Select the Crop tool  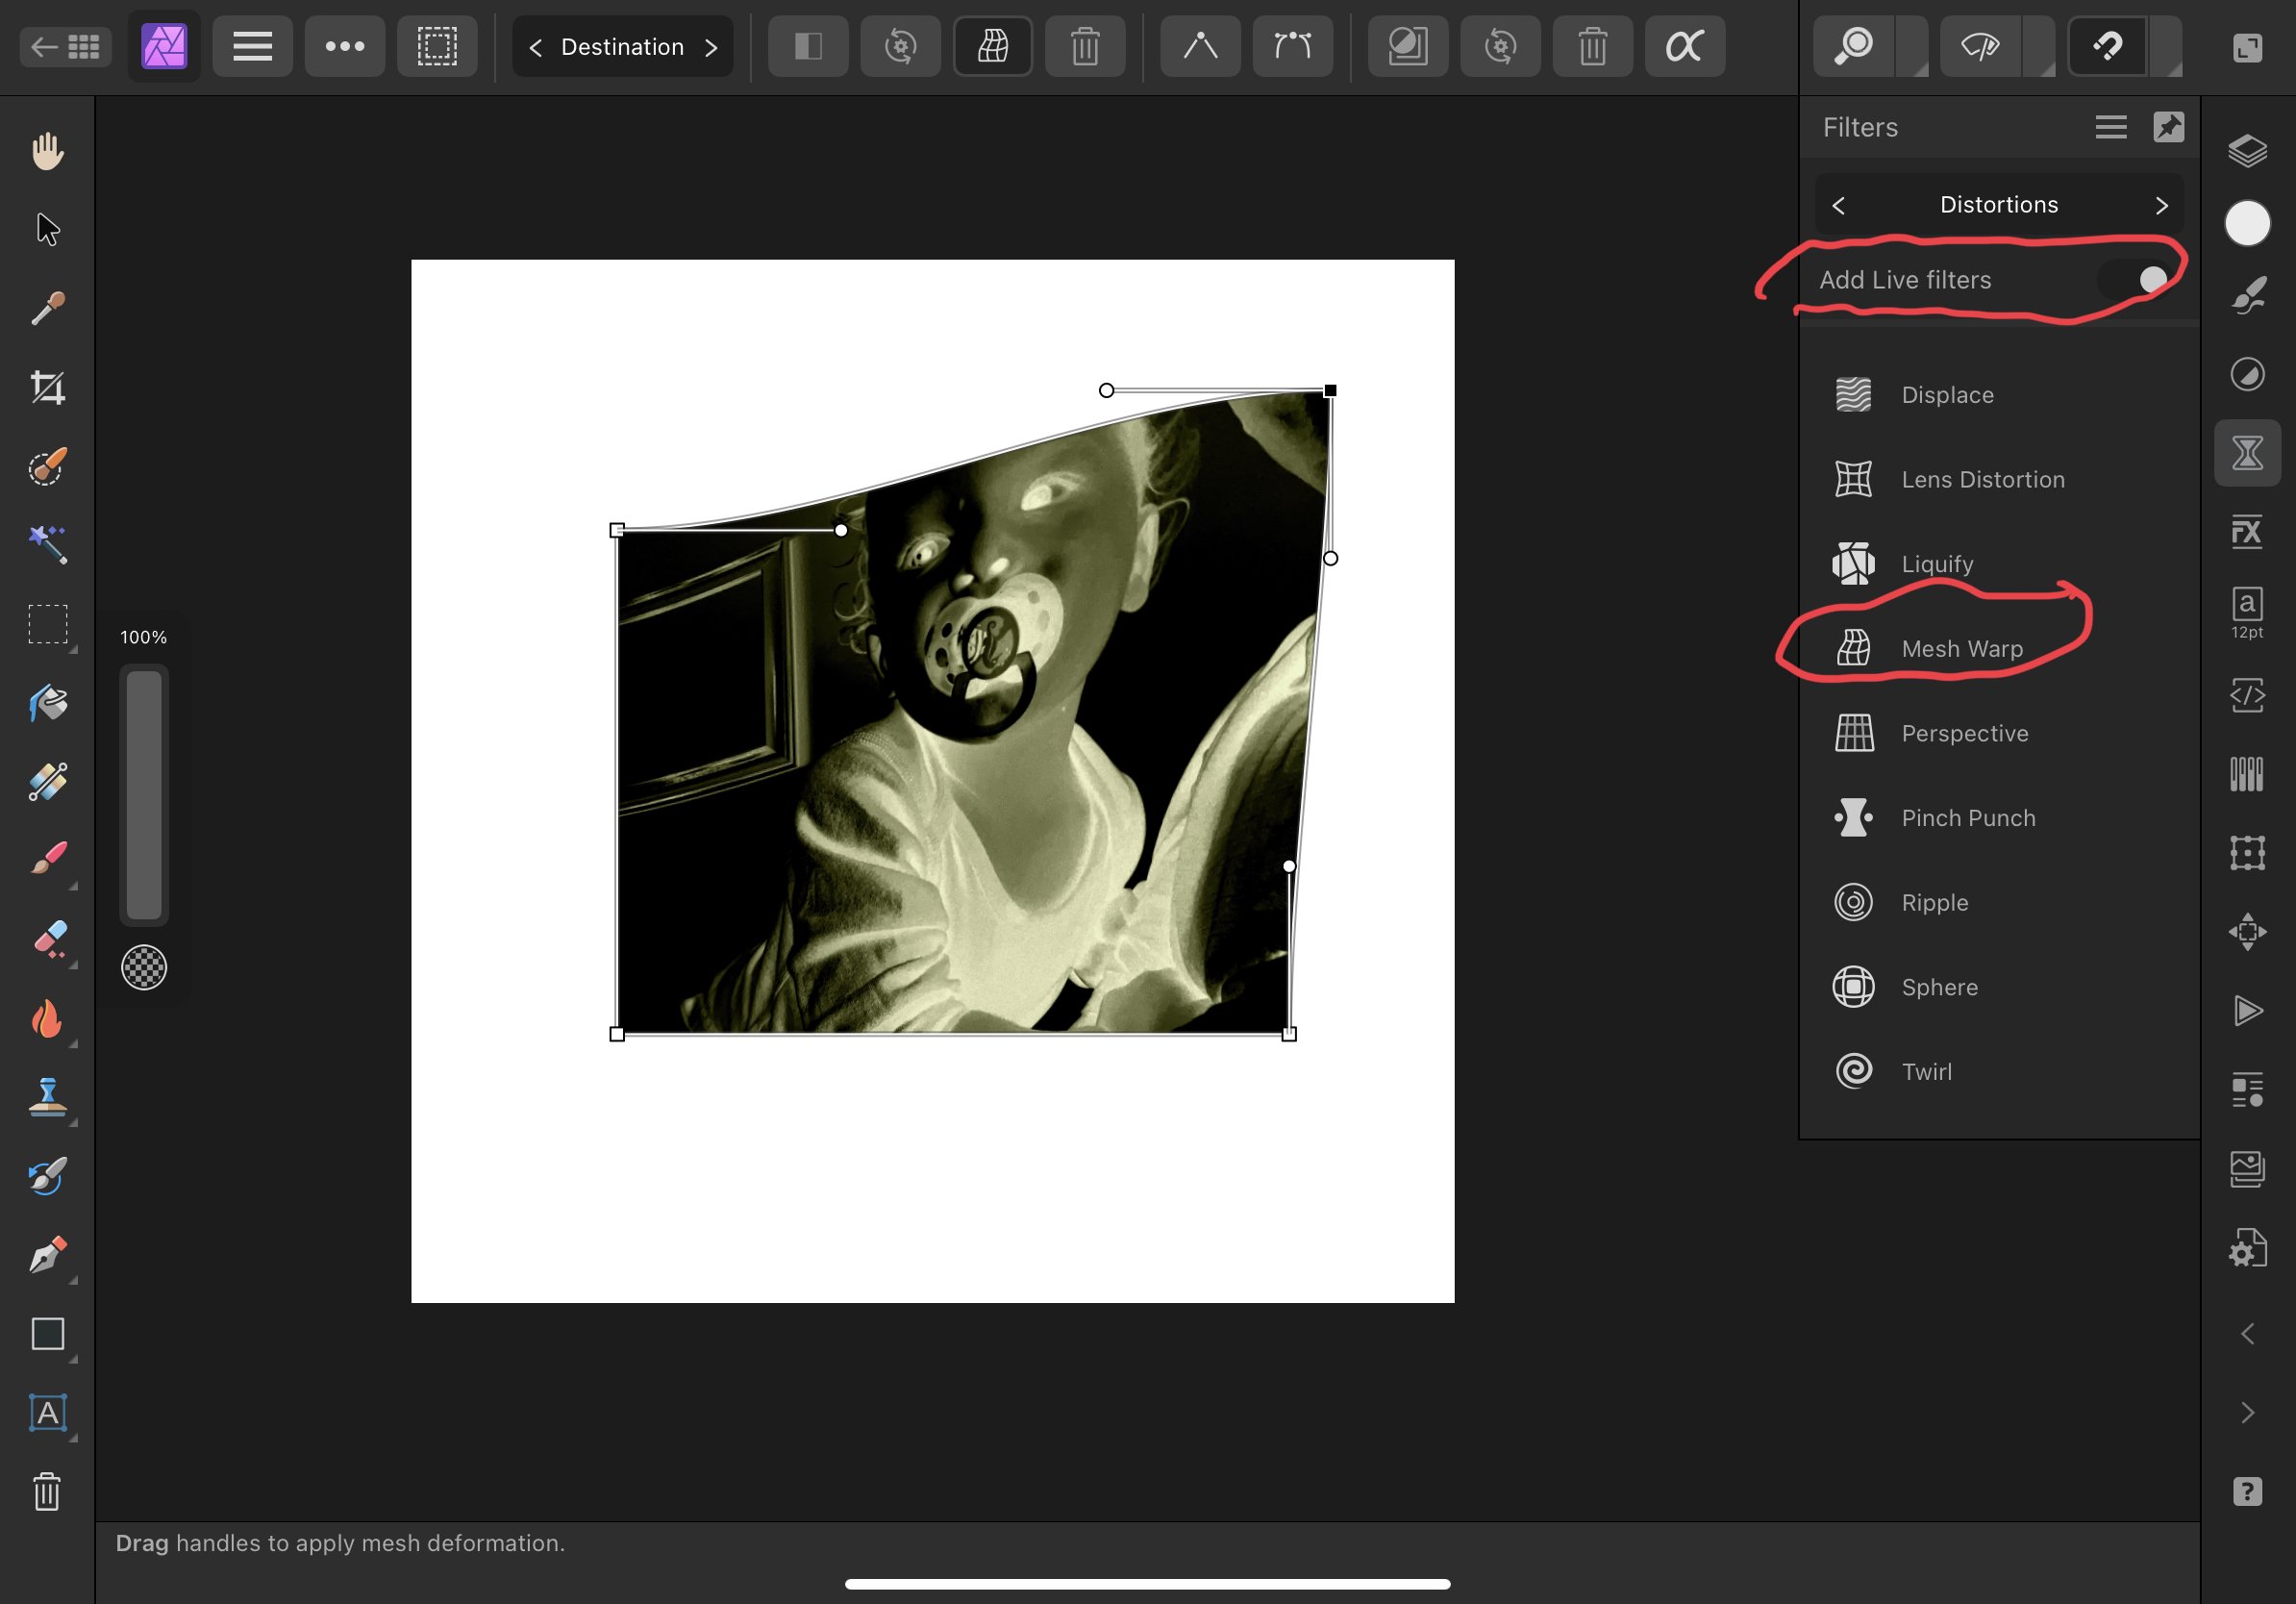47,387
